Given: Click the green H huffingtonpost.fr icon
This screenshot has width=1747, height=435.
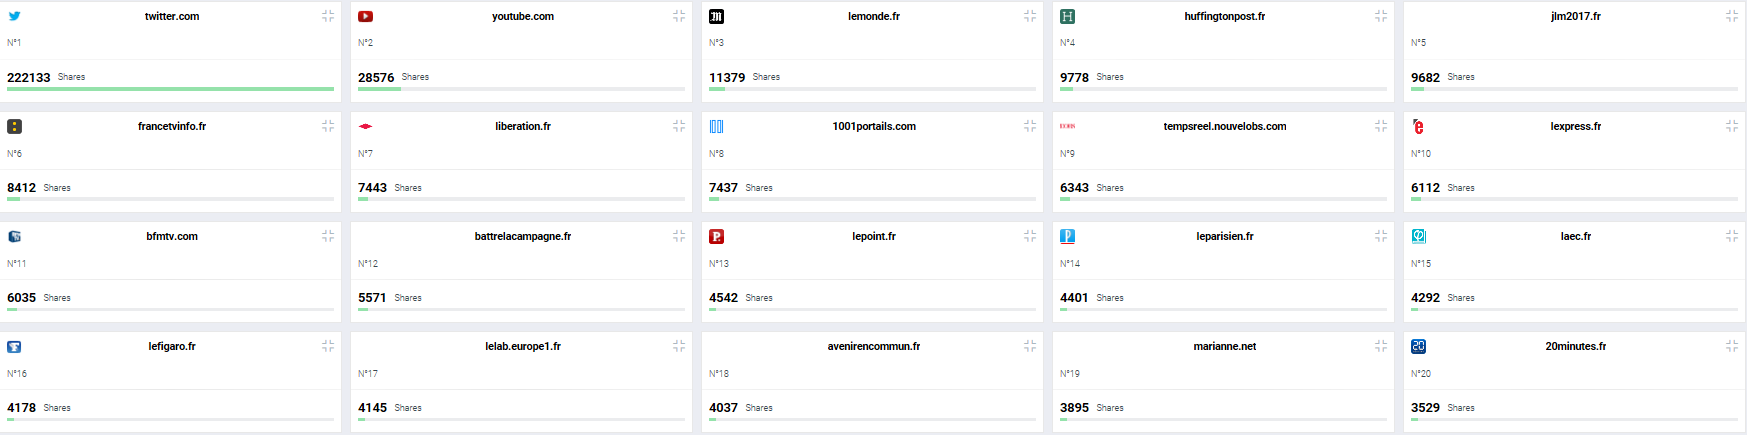Looking at the screenshot, I should click(1067, 16).
